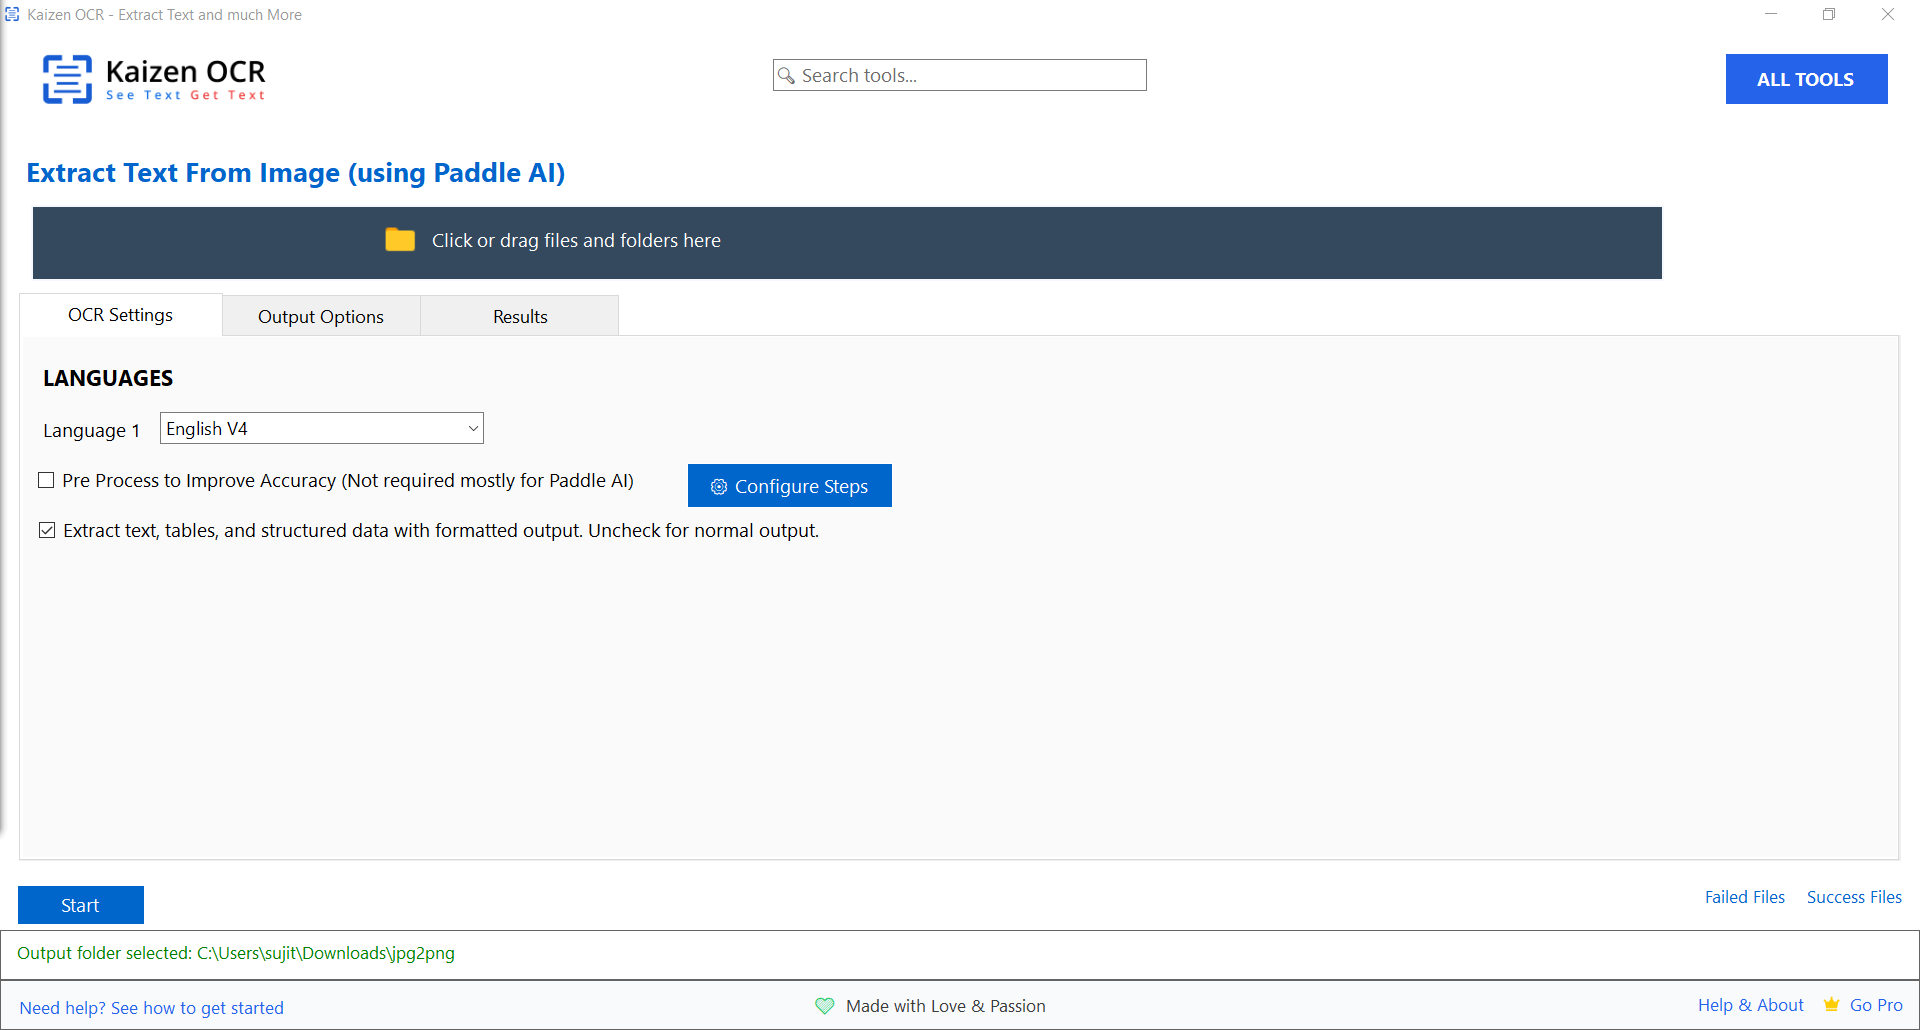The image size is (1920, 1030).
Task: Switch to the Output Options tab
Action: pos(320,316)
